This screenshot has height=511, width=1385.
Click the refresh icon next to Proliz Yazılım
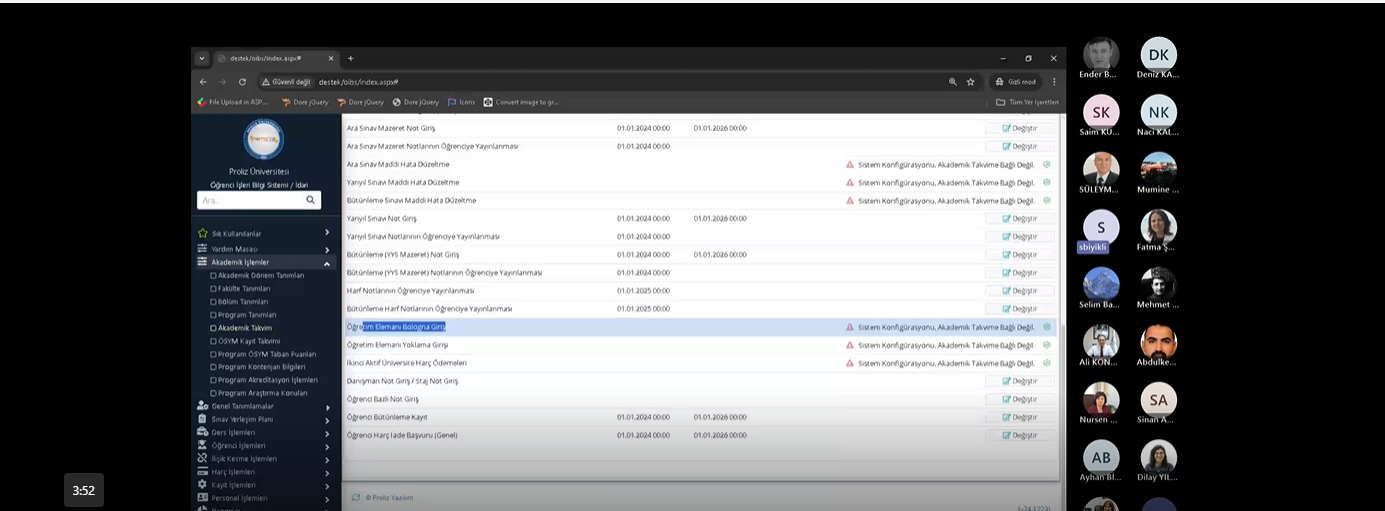(356, 497)
